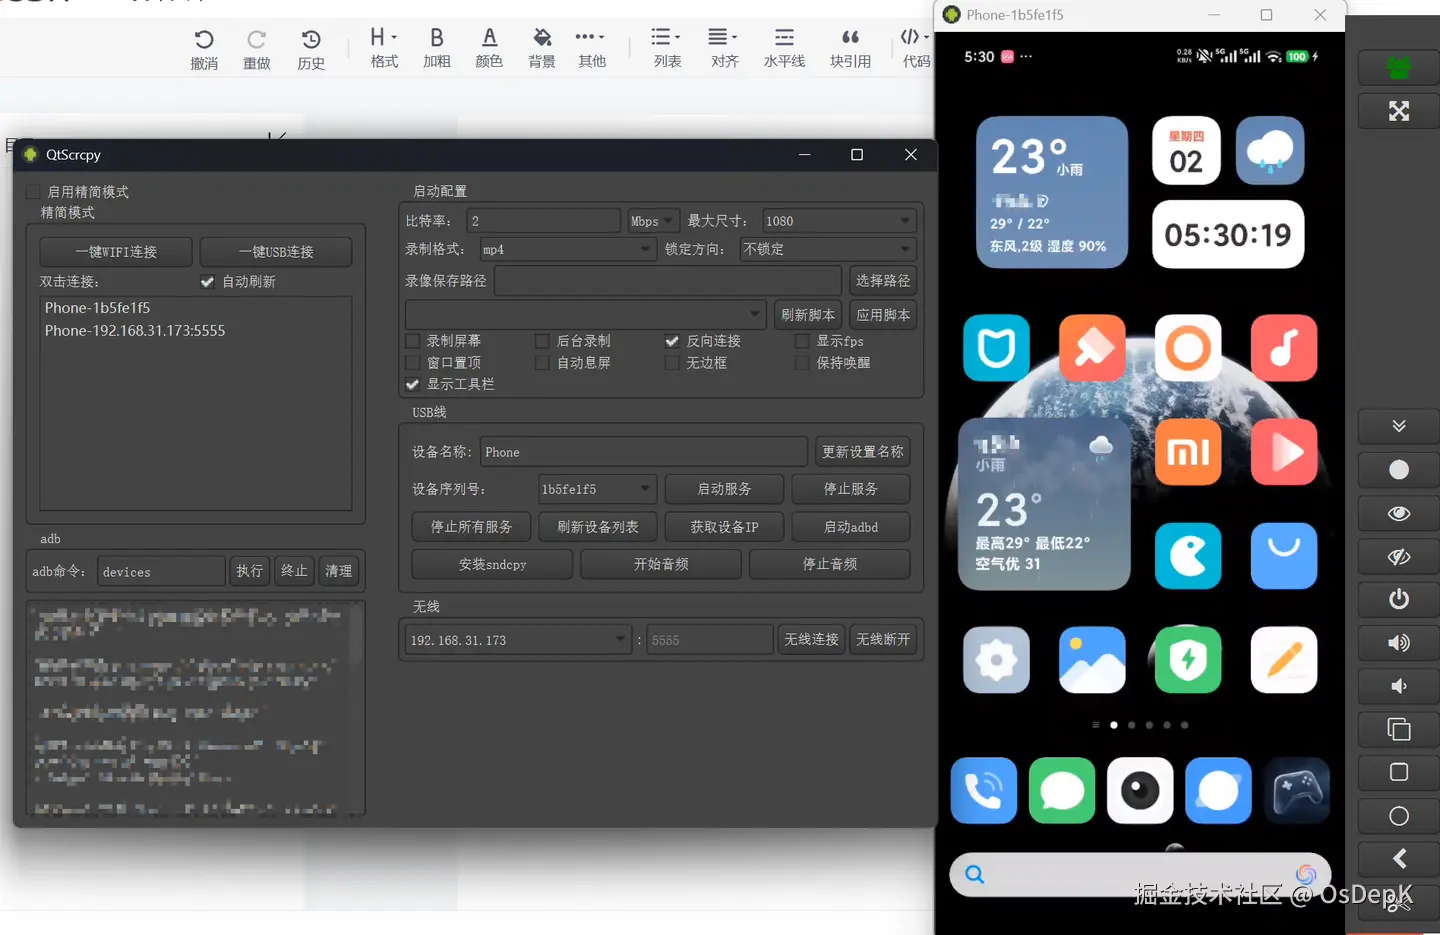Click the fullscreen icon in the phone toolbar
The width and height of the screenshot is (1440, 935).
click(x=1399, y=111)
